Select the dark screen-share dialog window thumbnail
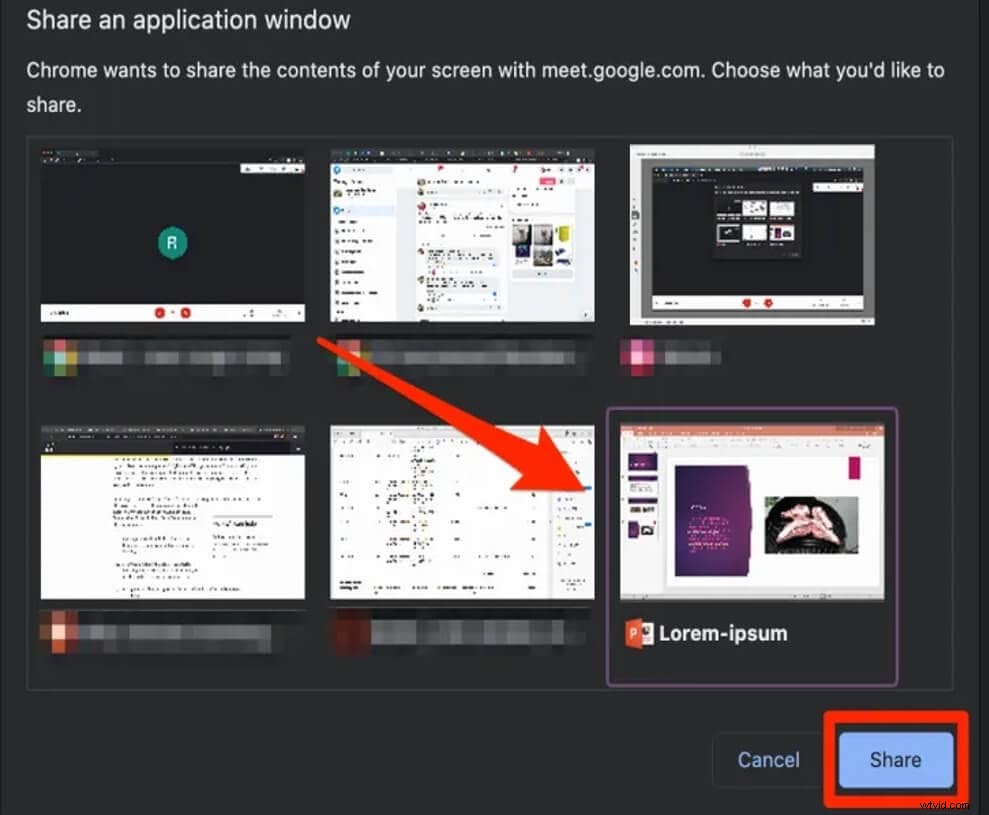Screen dimensions: 989x815 pyautogui.click(x=751, y=236)
